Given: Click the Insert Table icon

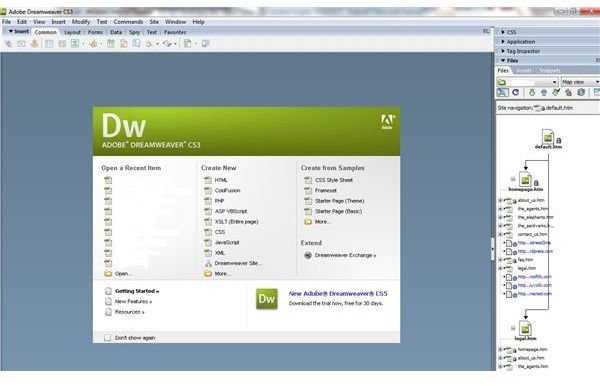Looking at the screenshot, I should coord(49,44).
